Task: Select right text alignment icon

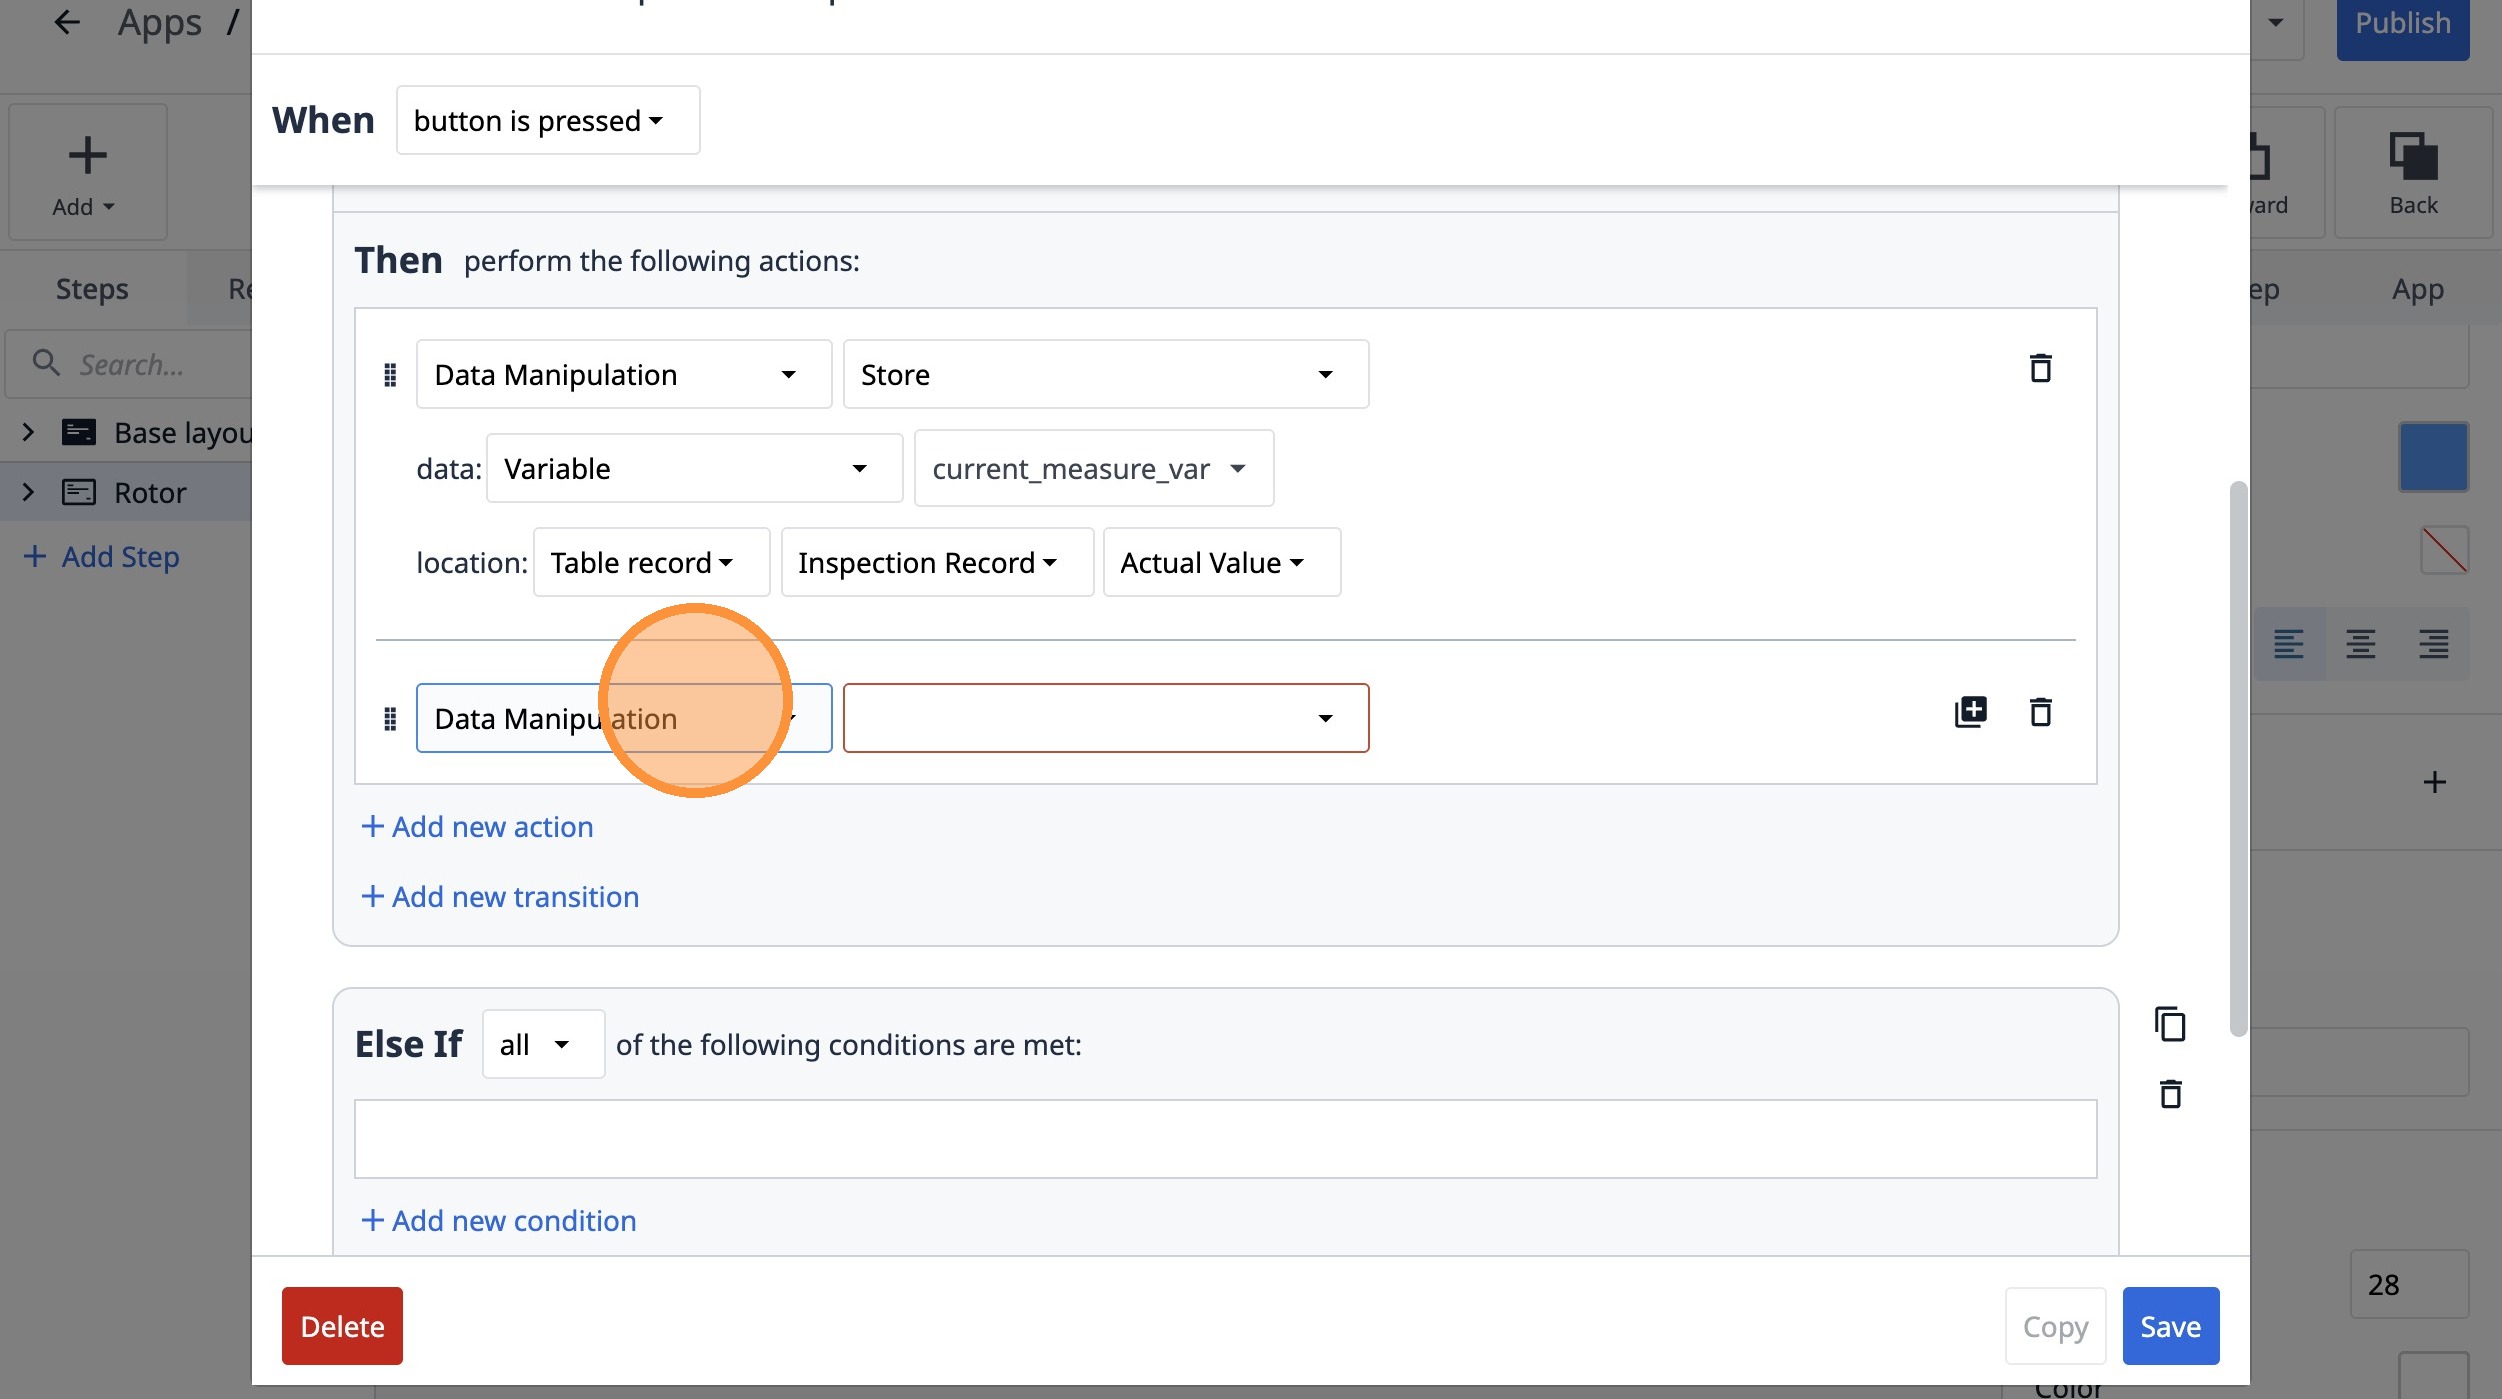Action: (x=2433, y=644)
